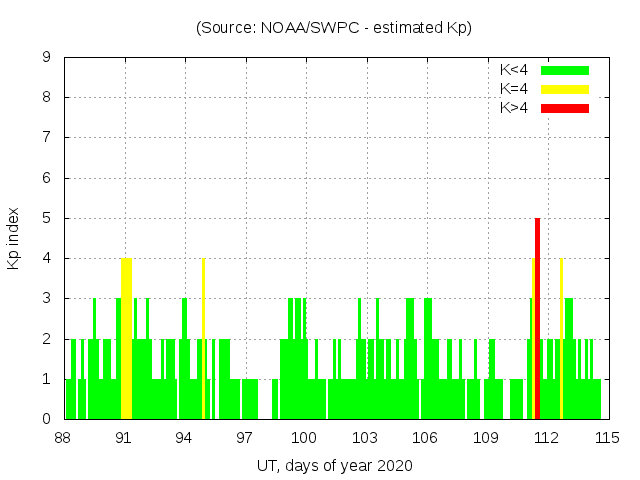Click the y-axis tick label 5
This screenshot has height=480, width=640.
click(x=46, y=218)
